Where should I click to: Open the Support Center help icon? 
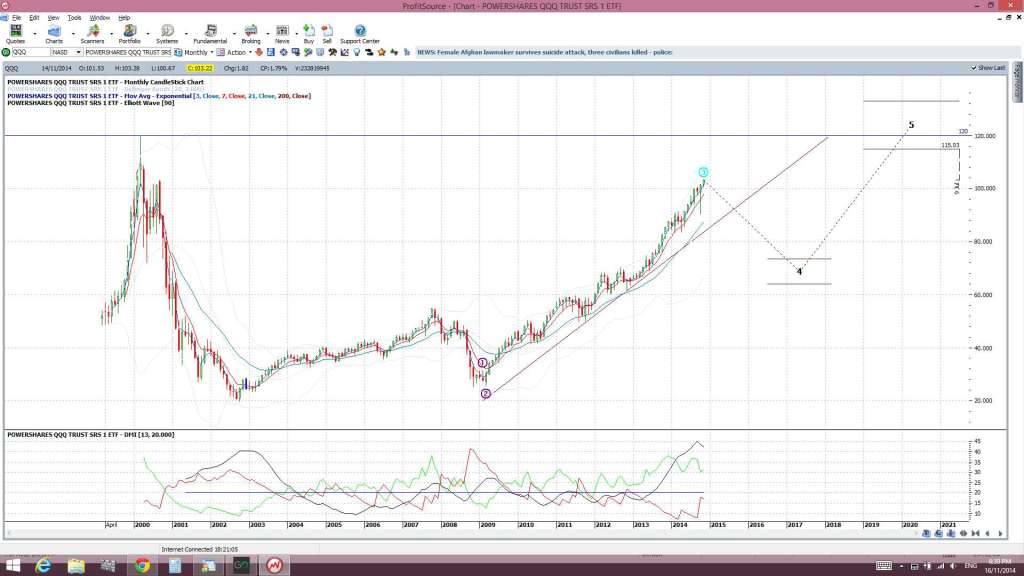pos(360,33)
